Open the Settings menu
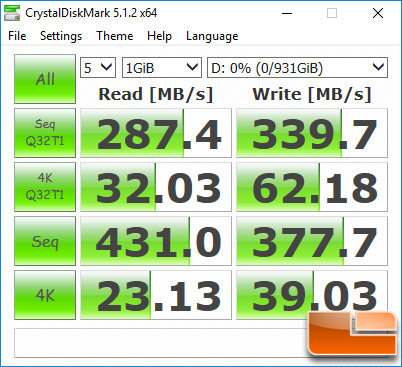Image resolution: width=402 pixels, height=367 pixels. (x=61, y=36)
